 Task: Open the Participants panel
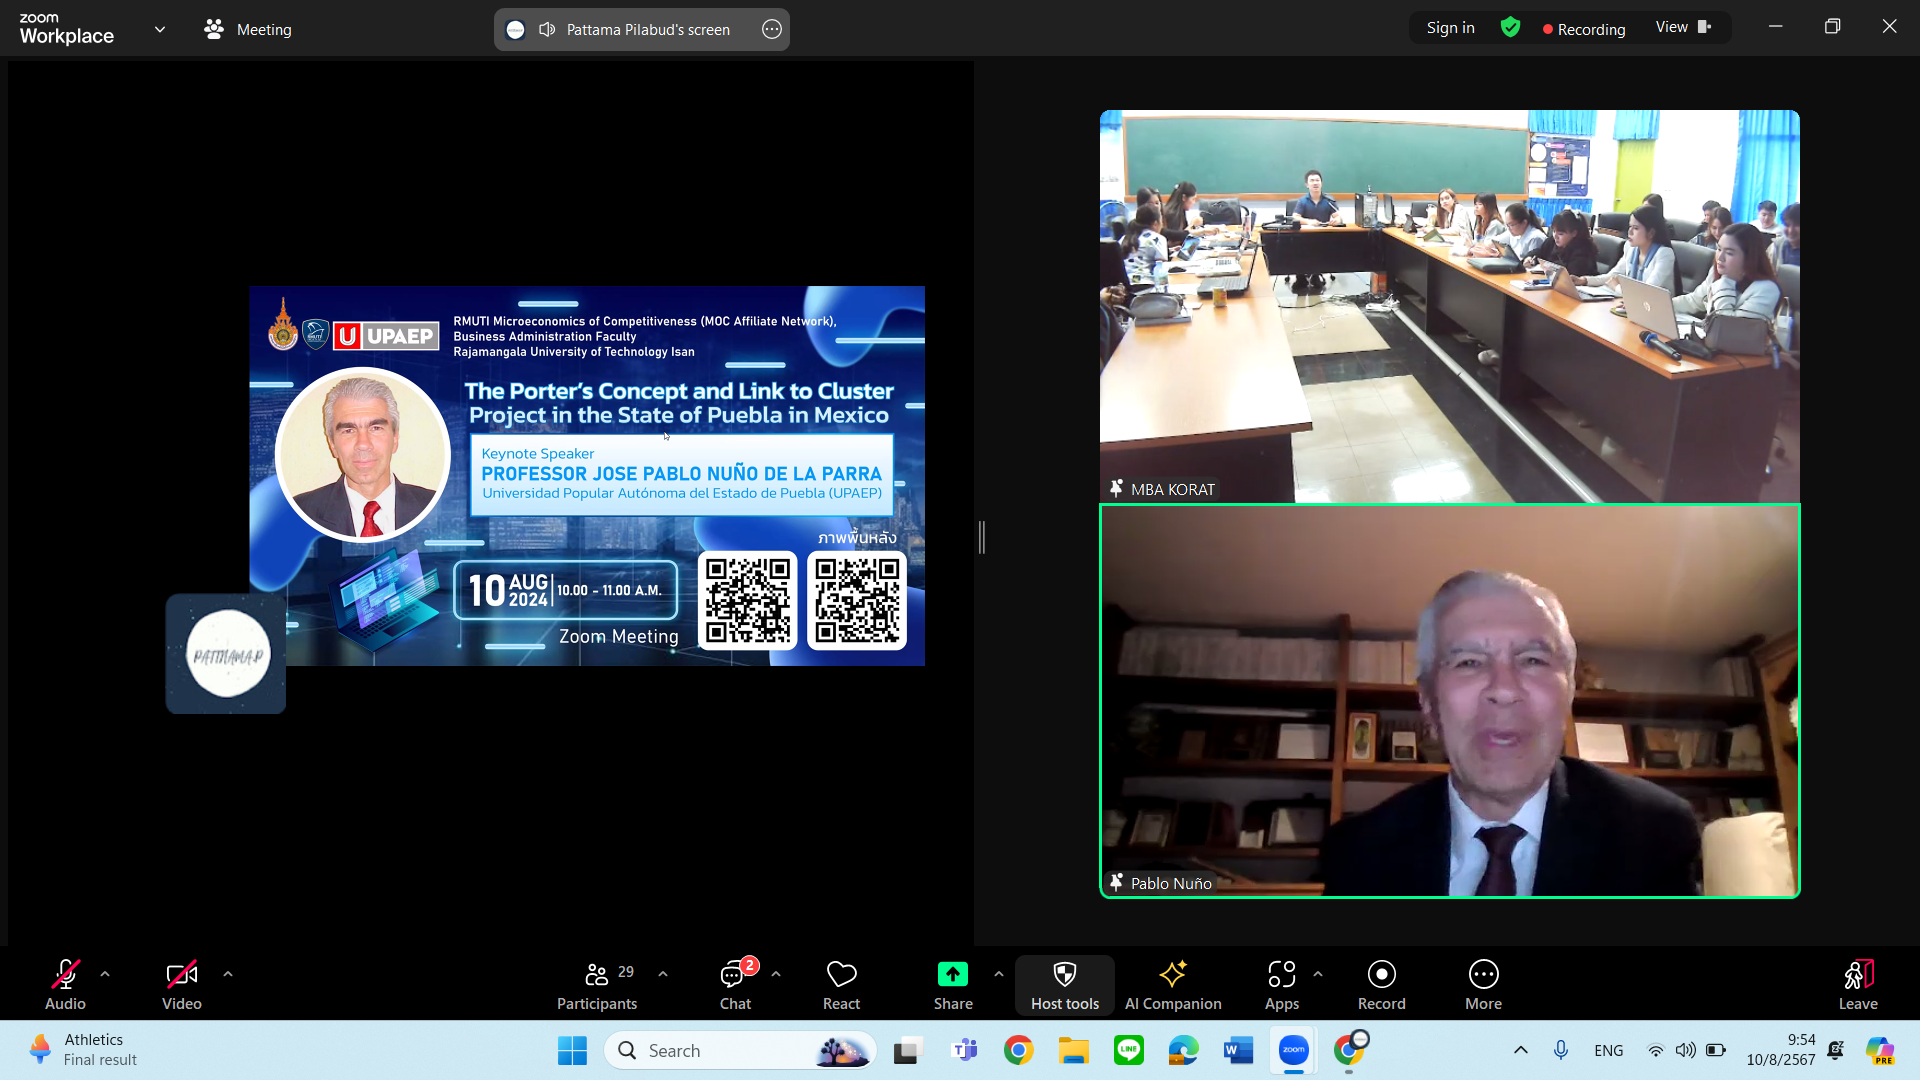tap(597, 985)
